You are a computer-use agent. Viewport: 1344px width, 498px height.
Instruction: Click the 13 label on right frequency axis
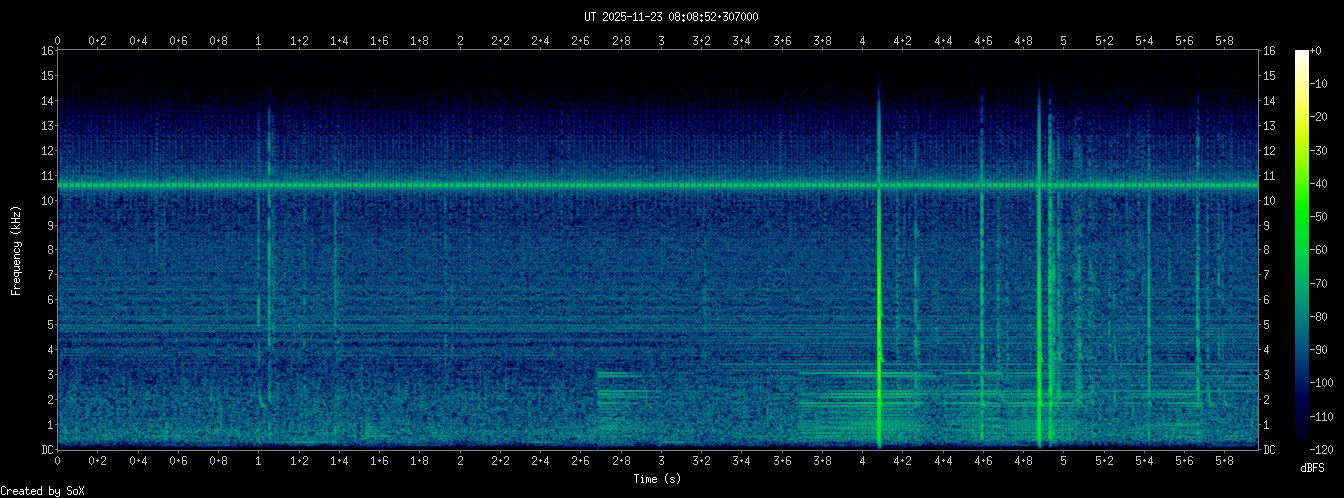click(1270, 126)
